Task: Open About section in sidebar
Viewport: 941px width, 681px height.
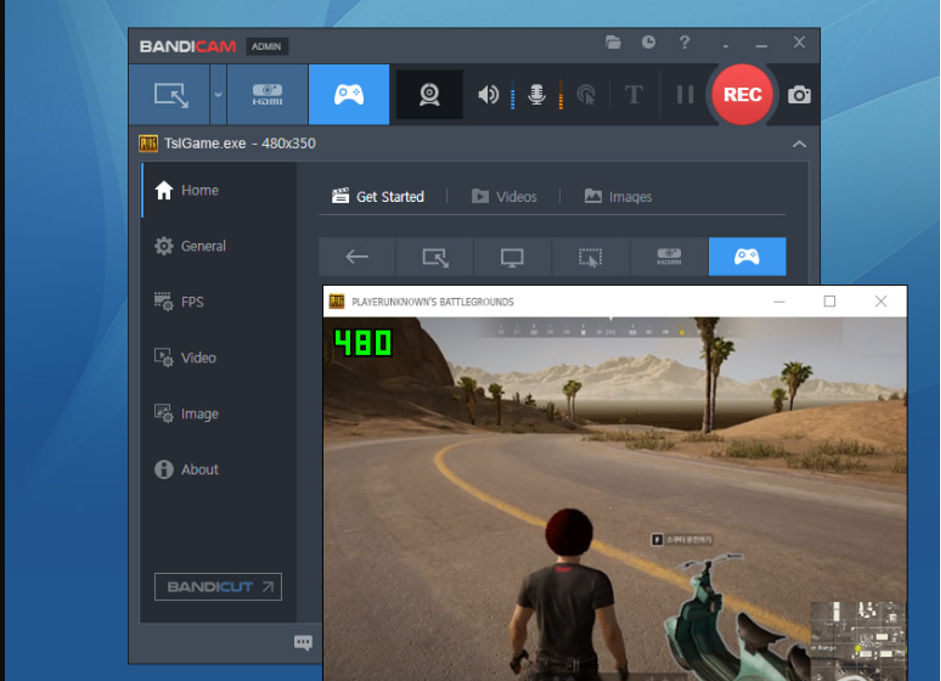Action: pyautogui.click(x=218, y=469)
